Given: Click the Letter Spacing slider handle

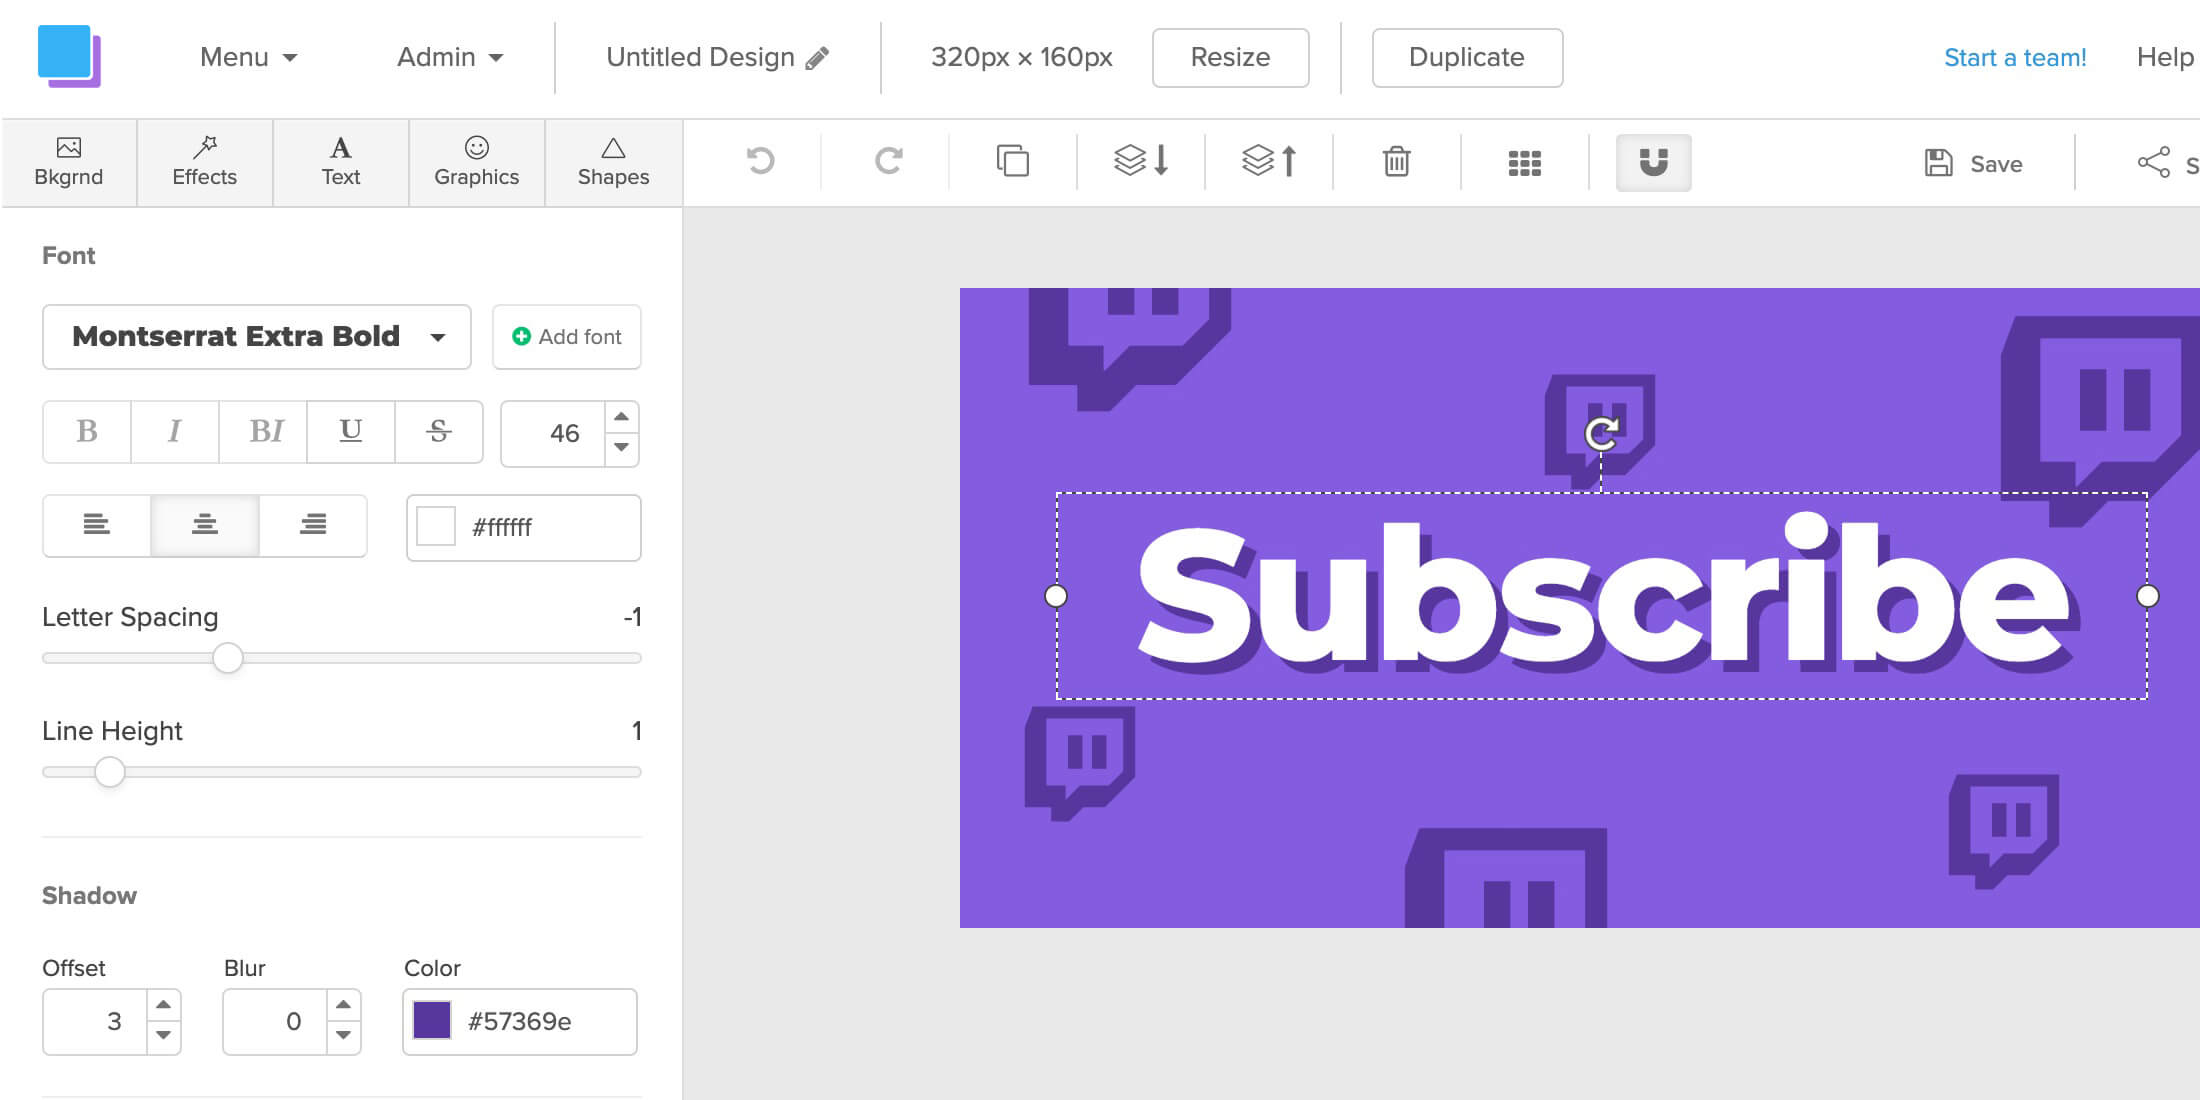Looking at the screenshot, I should click(x=228, y=658).
